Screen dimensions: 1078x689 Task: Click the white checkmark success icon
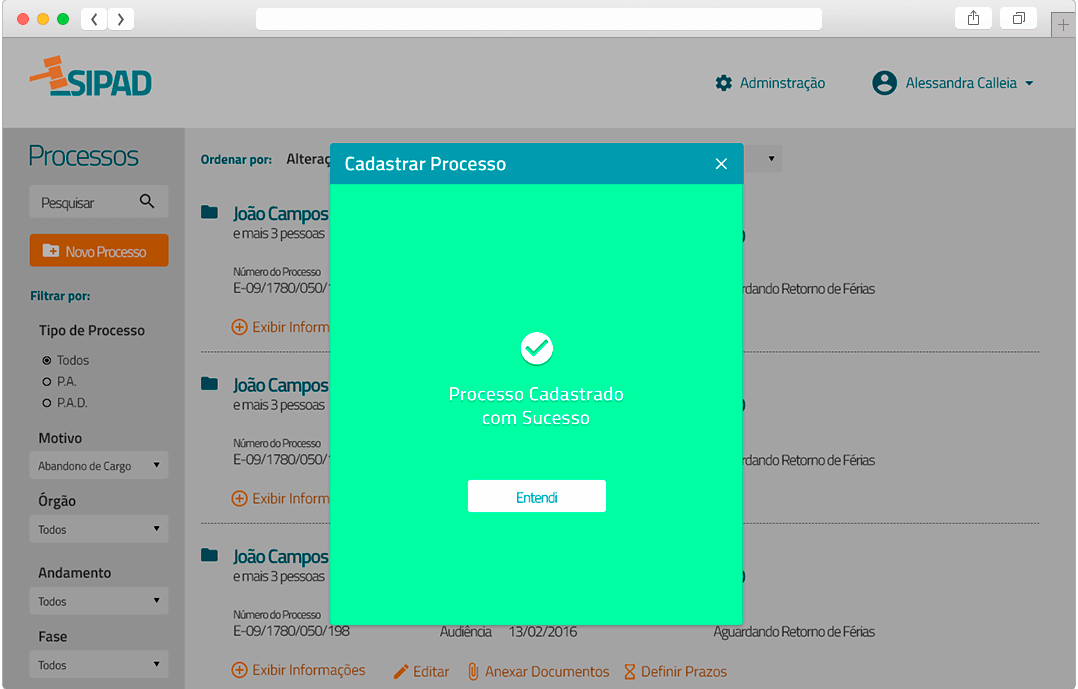coord(537,348)
